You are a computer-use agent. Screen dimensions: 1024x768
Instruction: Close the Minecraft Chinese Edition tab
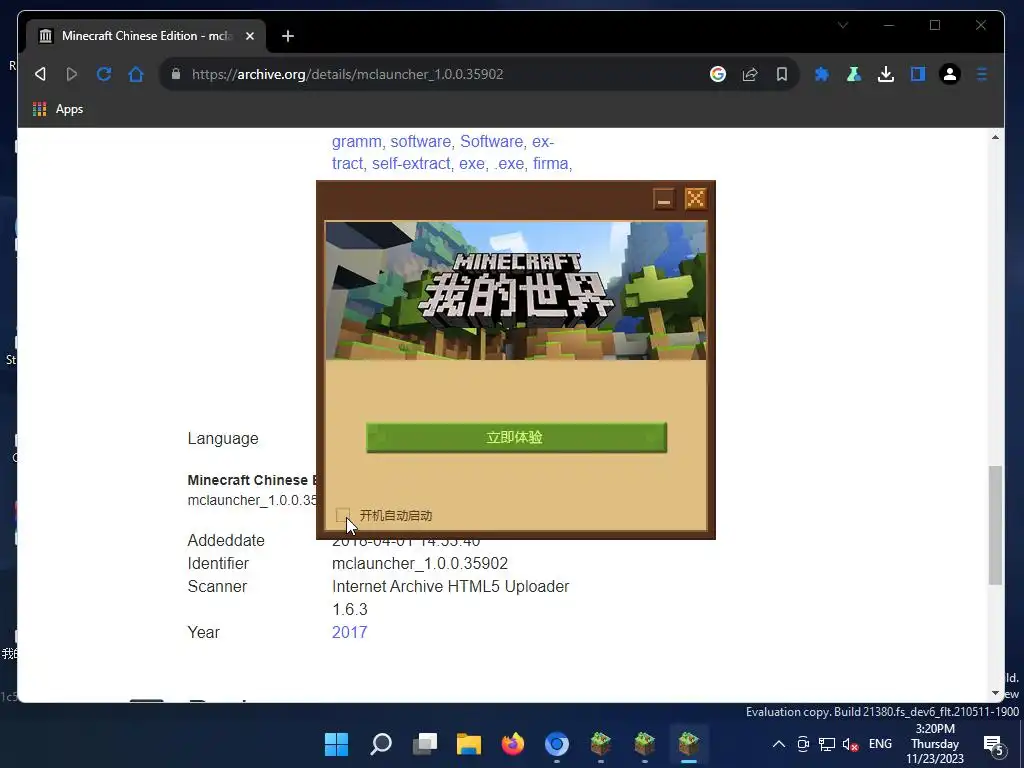coord(249,36)
